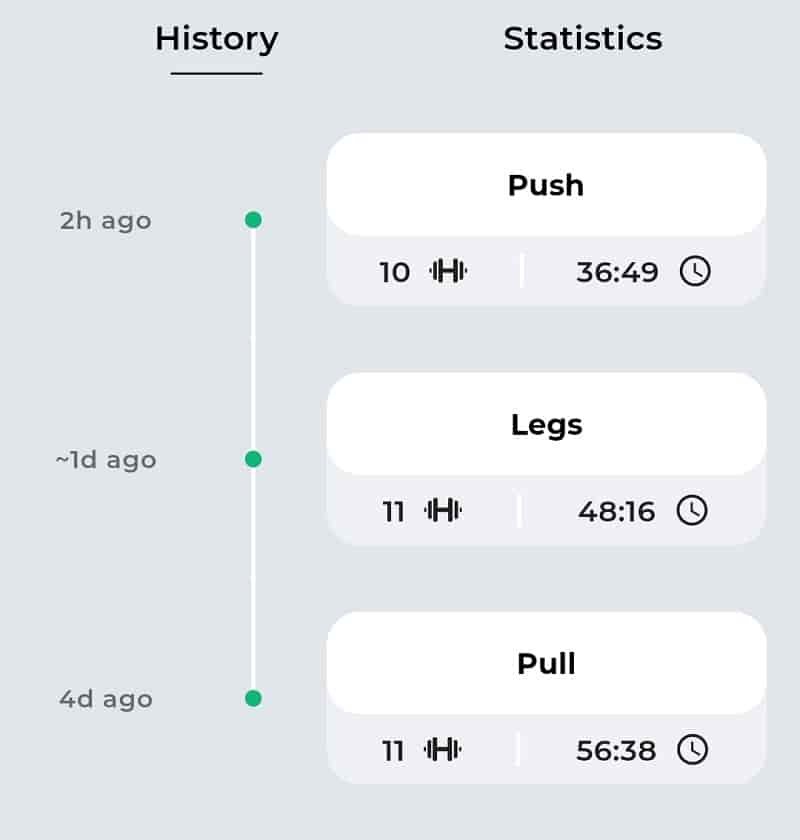Viewport: 800px width, 840px height.
Task: Click the dumbbell icon in Legs card
Action: 443,510
